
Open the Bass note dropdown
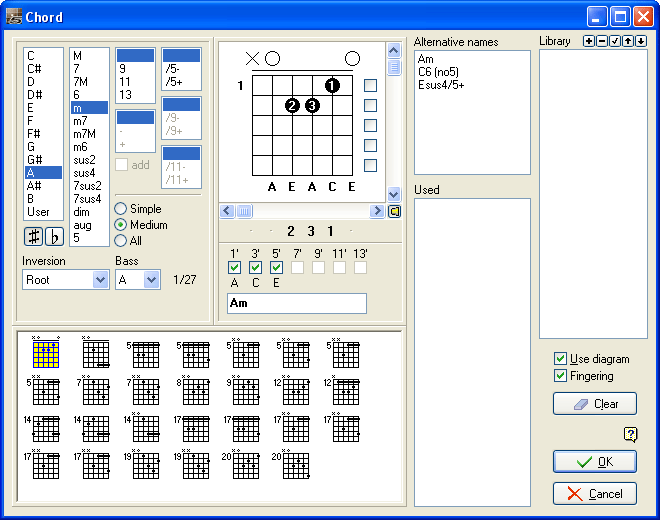(152, 280)
